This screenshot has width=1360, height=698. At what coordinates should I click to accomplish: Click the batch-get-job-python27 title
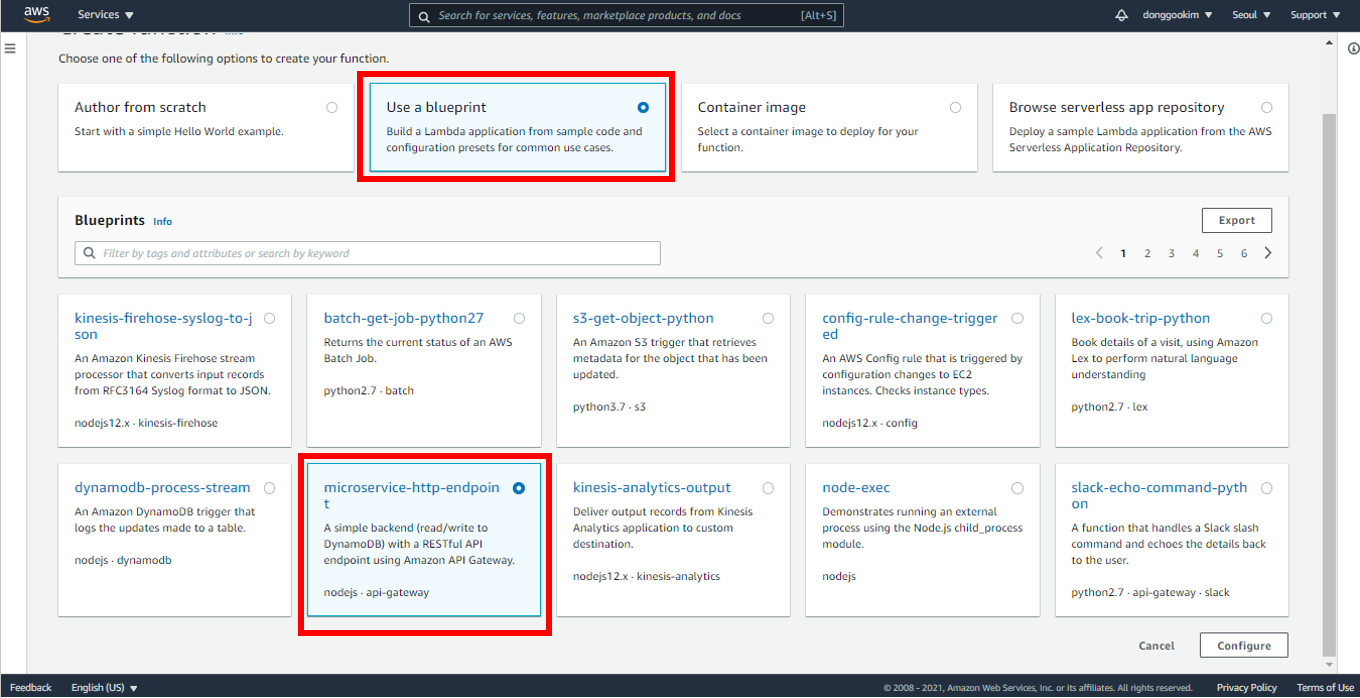pyautogui.click(x=404, y=318)
